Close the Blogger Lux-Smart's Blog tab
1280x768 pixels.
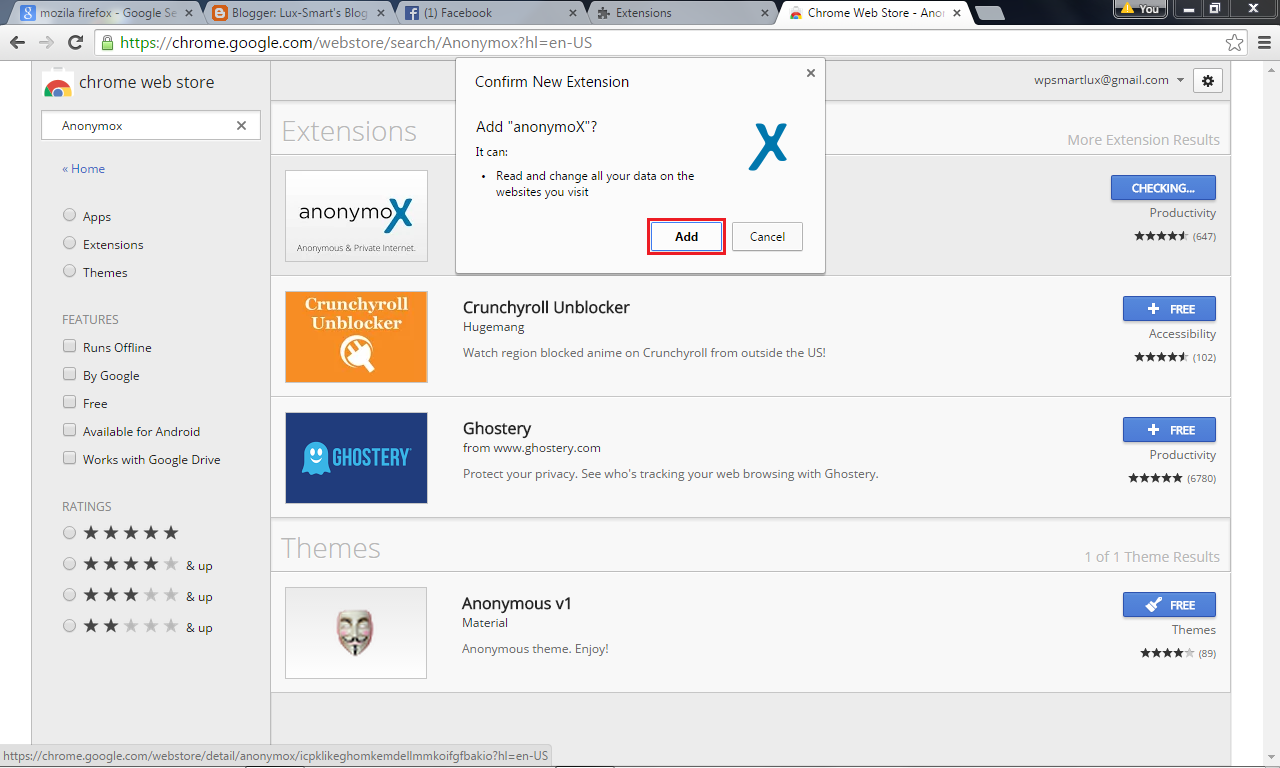pyautogui.click(x=380, y=13)
